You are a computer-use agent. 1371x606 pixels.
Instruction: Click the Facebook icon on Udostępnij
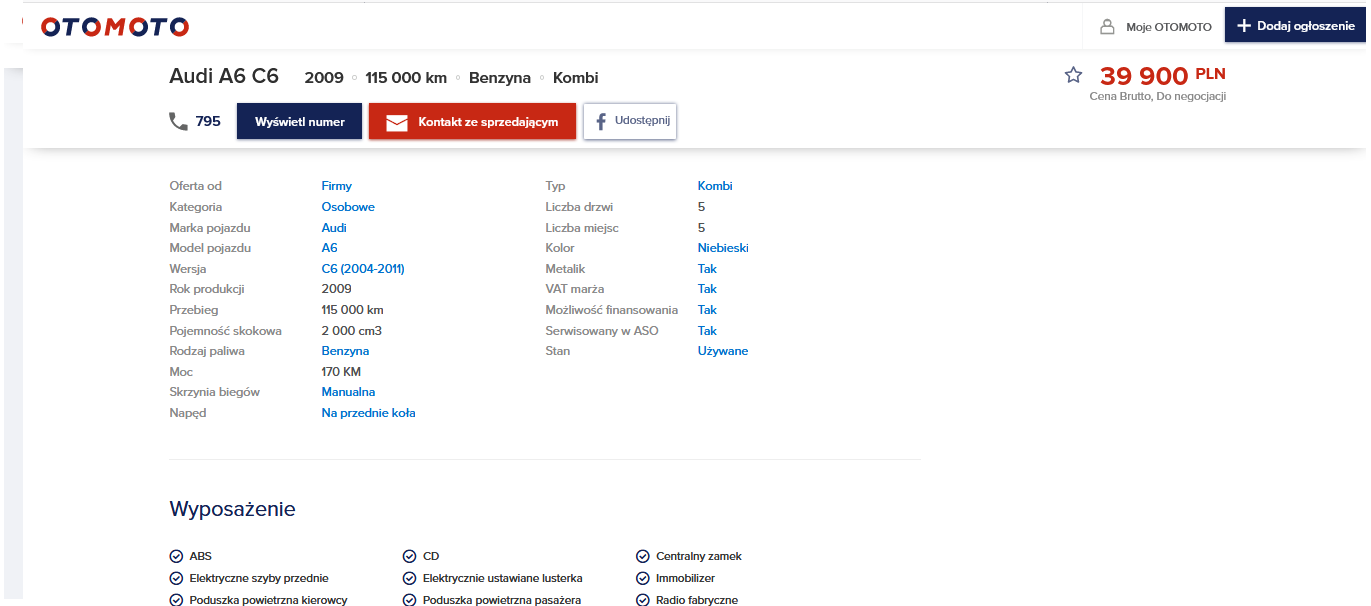[x=602, y=122]
